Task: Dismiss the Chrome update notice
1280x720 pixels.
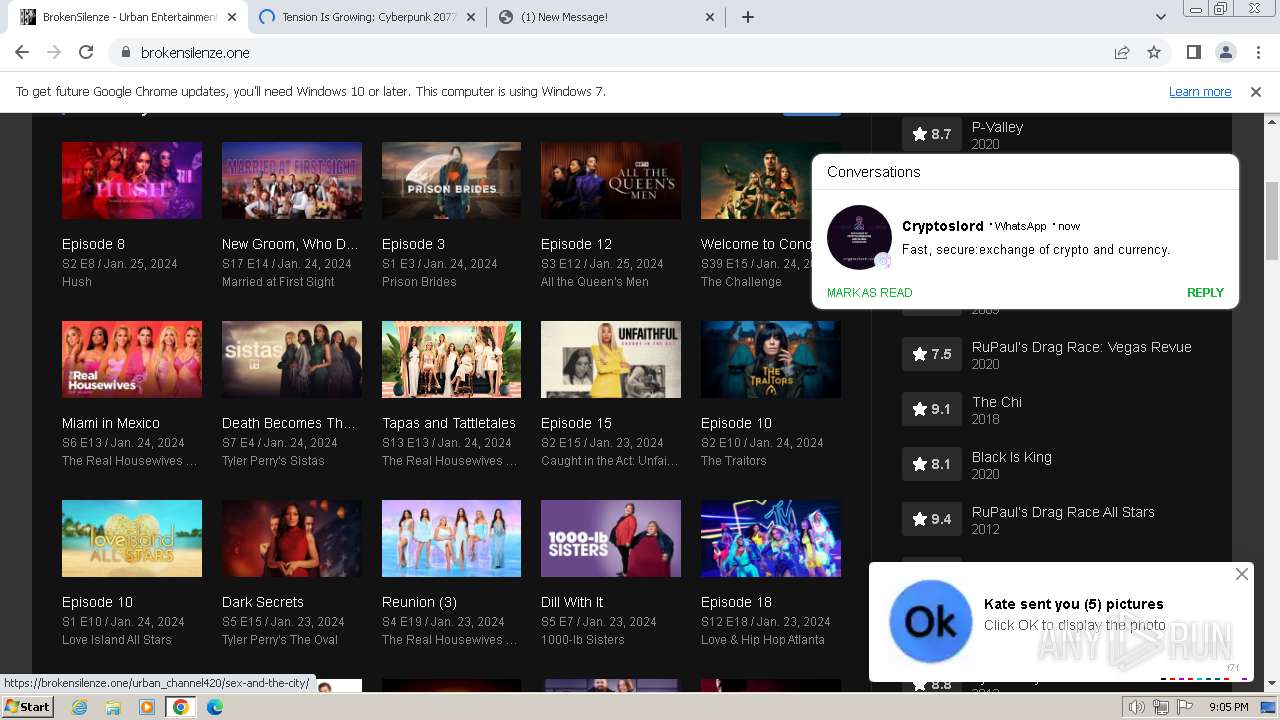Action: pos(1256,92)
